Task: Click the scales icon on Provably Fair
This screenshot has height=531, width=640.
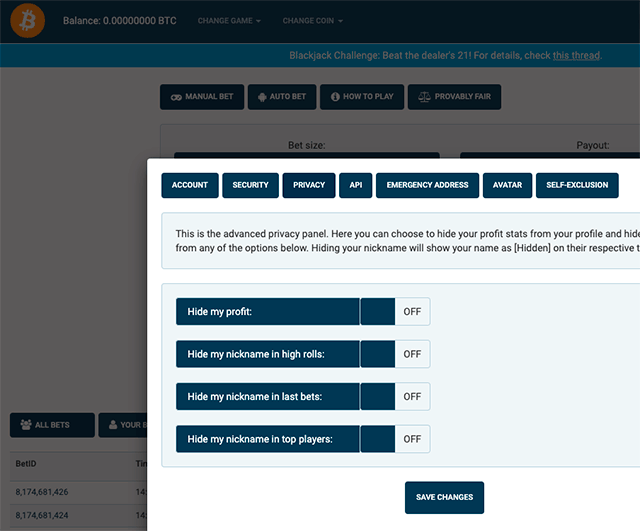Action: click(423, 97)
